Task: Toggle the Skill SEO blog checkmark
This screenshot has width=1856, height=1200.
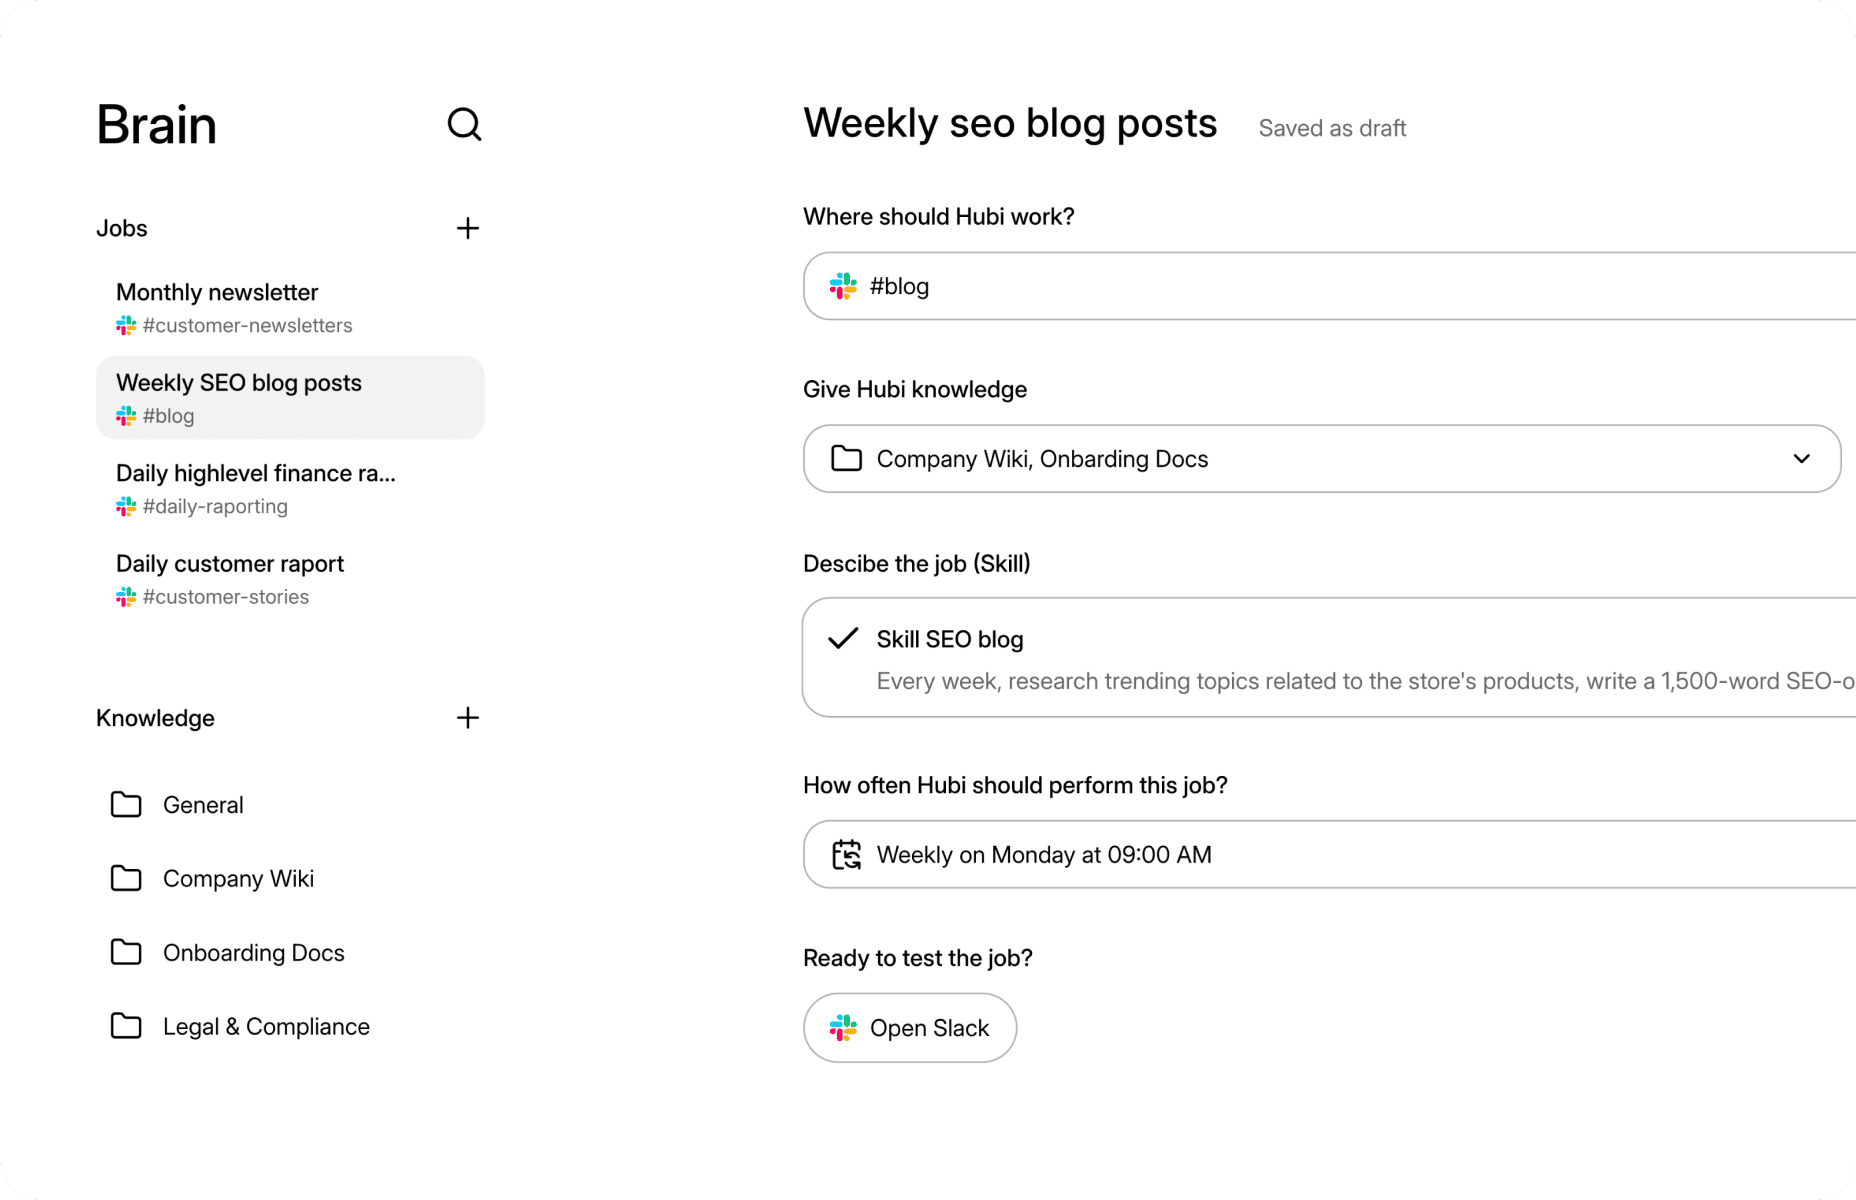Action: click(843, 638)
